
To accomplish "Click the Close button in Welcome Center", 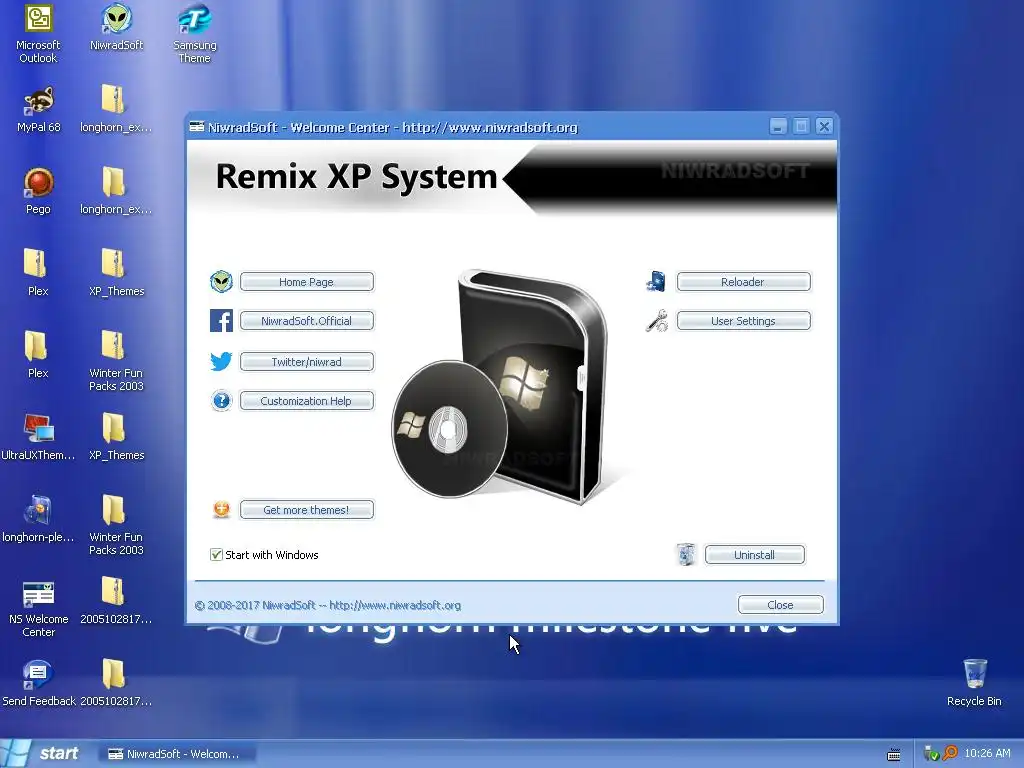I will click(x=780, y=605).
